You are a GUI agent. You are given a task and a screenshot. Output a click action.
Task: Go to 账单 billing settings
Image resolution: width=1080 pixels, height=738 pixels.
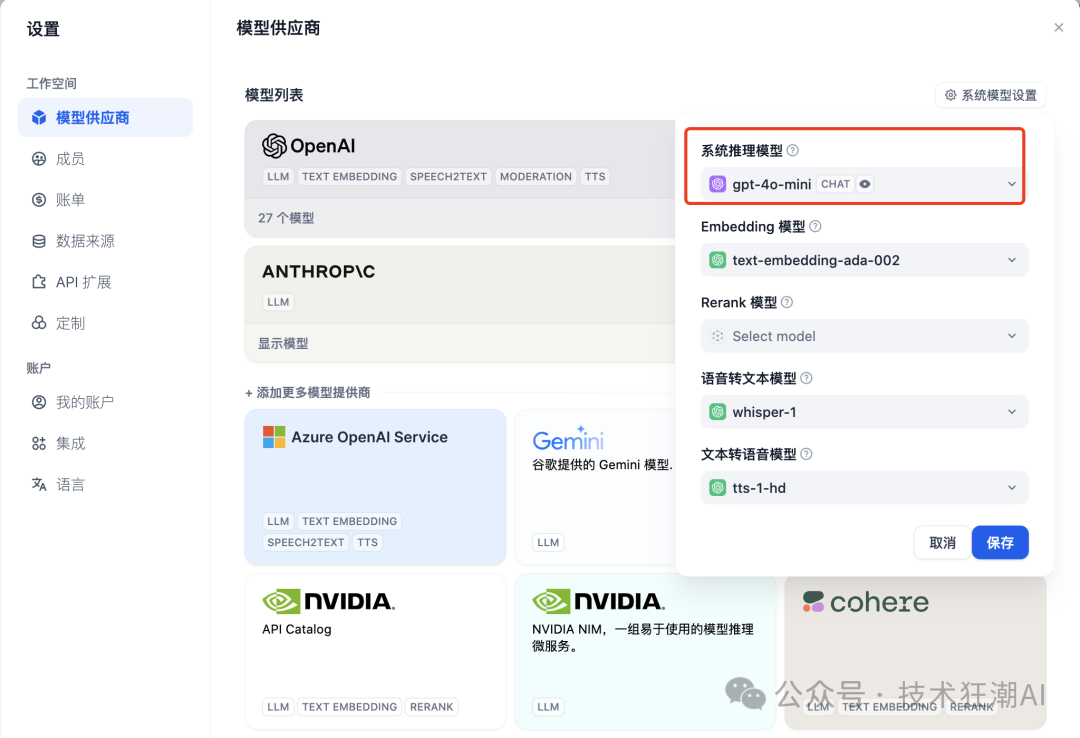pos(70,200)
